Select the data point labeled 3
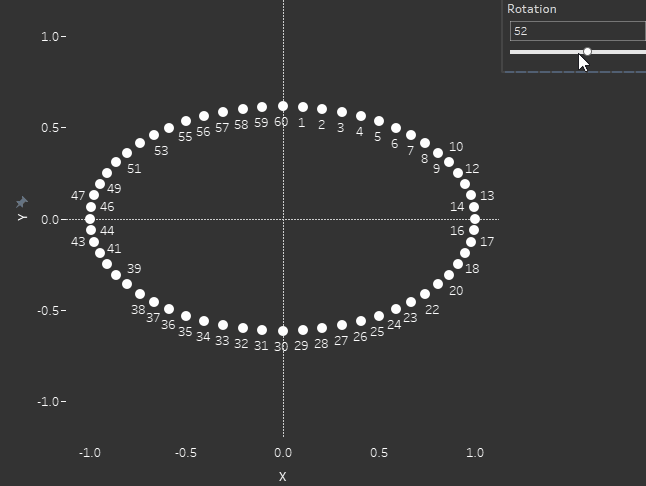 pos(342,112)
